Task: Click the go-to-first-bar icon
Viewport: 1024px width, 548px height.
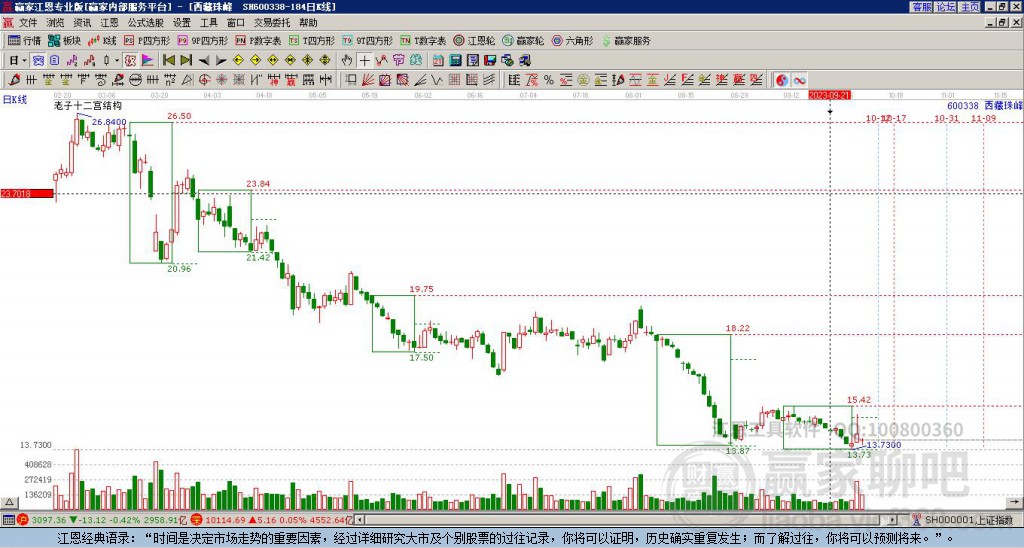Action: pos(168,61)
